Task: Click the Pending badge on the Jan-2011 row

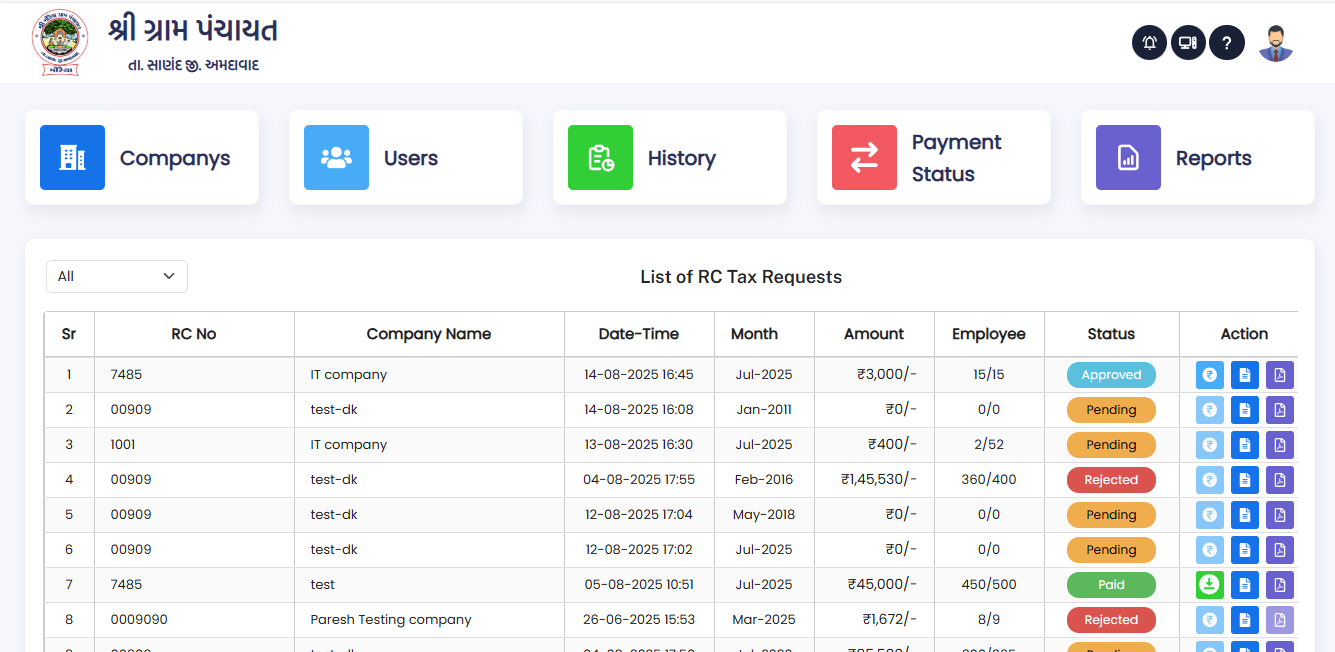Action: click(1111, 409)
